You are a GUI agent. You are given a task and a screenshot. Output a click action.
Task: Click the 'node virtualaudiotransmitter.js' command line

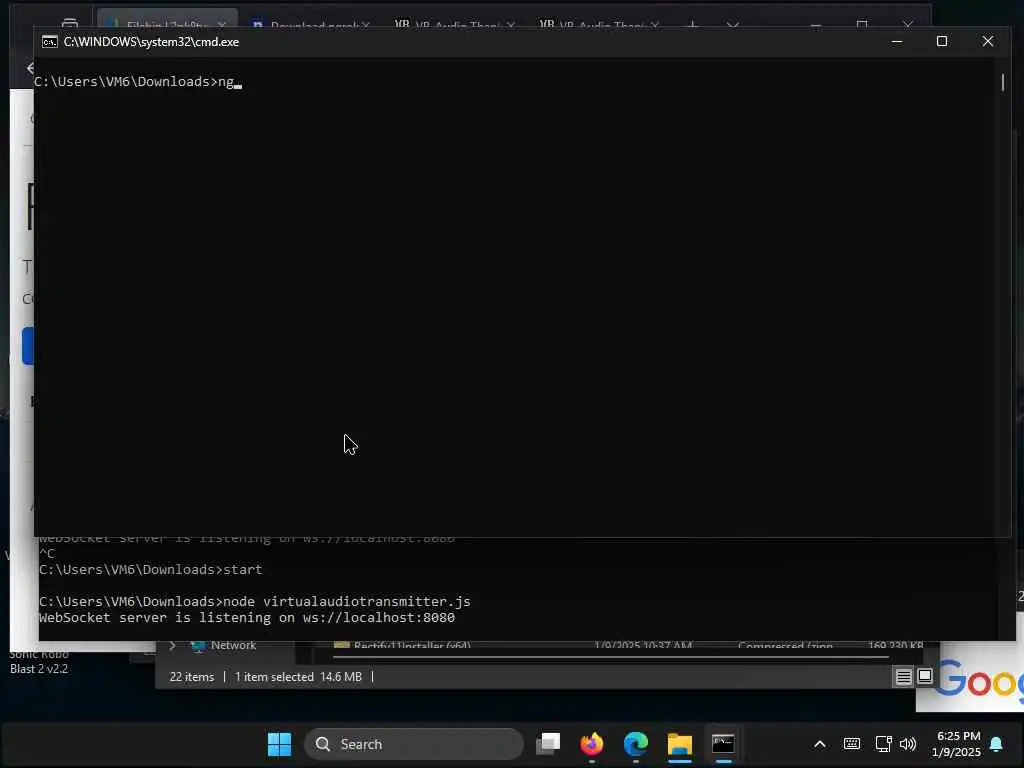[255, 601]
